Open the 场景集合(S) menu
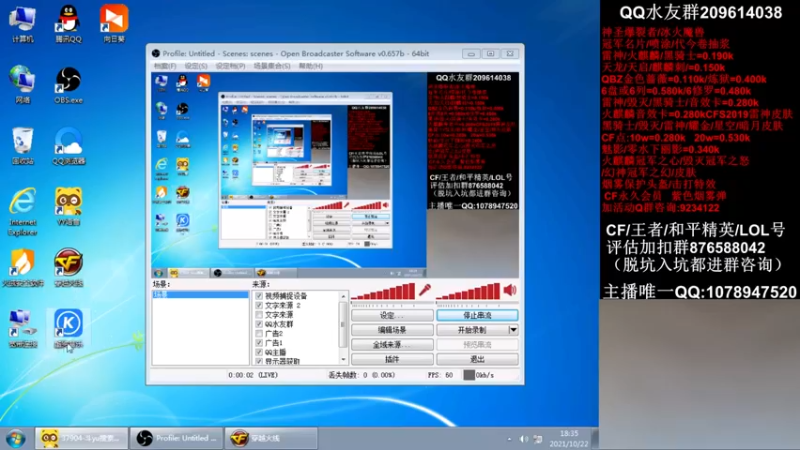Screen dimensions: 800x450 coord(272,66)
